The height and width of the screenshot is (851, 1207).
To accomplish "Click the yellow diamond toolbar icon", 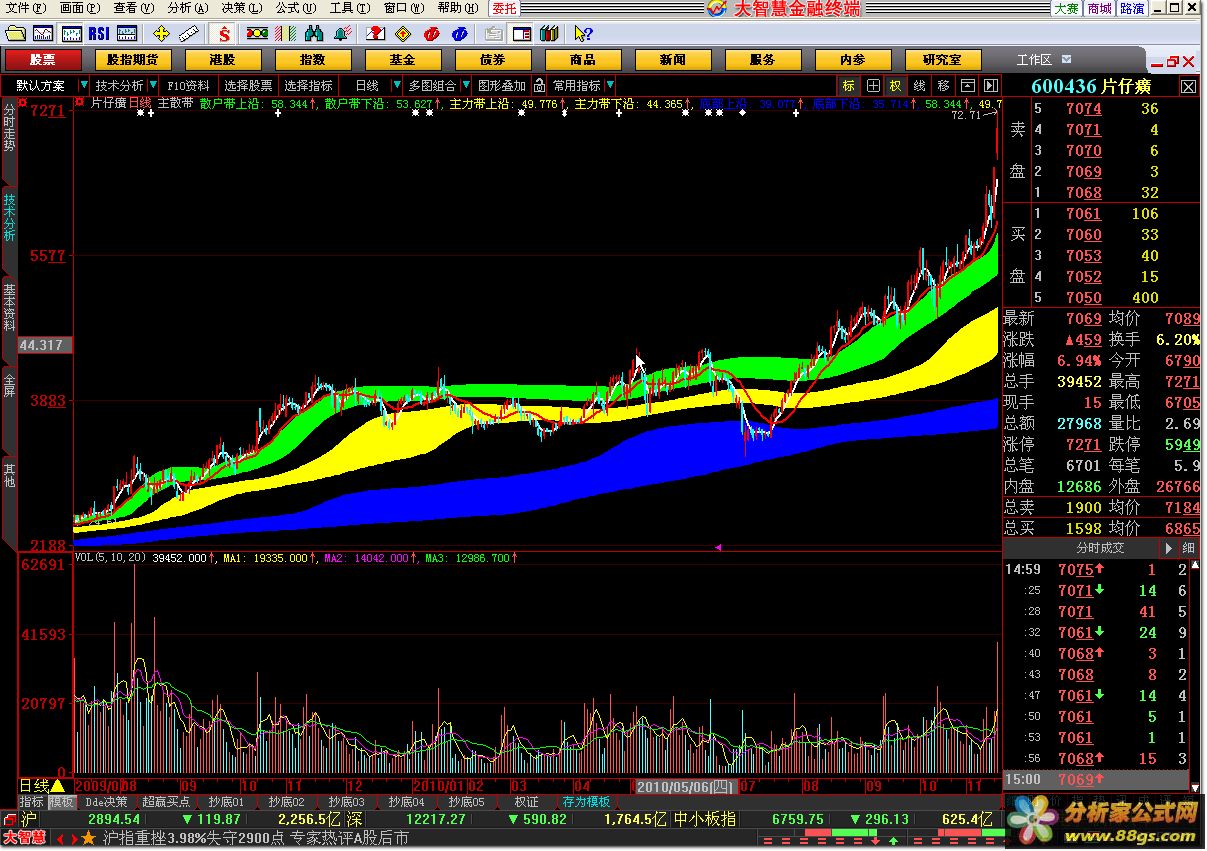I will coord(403,34).
